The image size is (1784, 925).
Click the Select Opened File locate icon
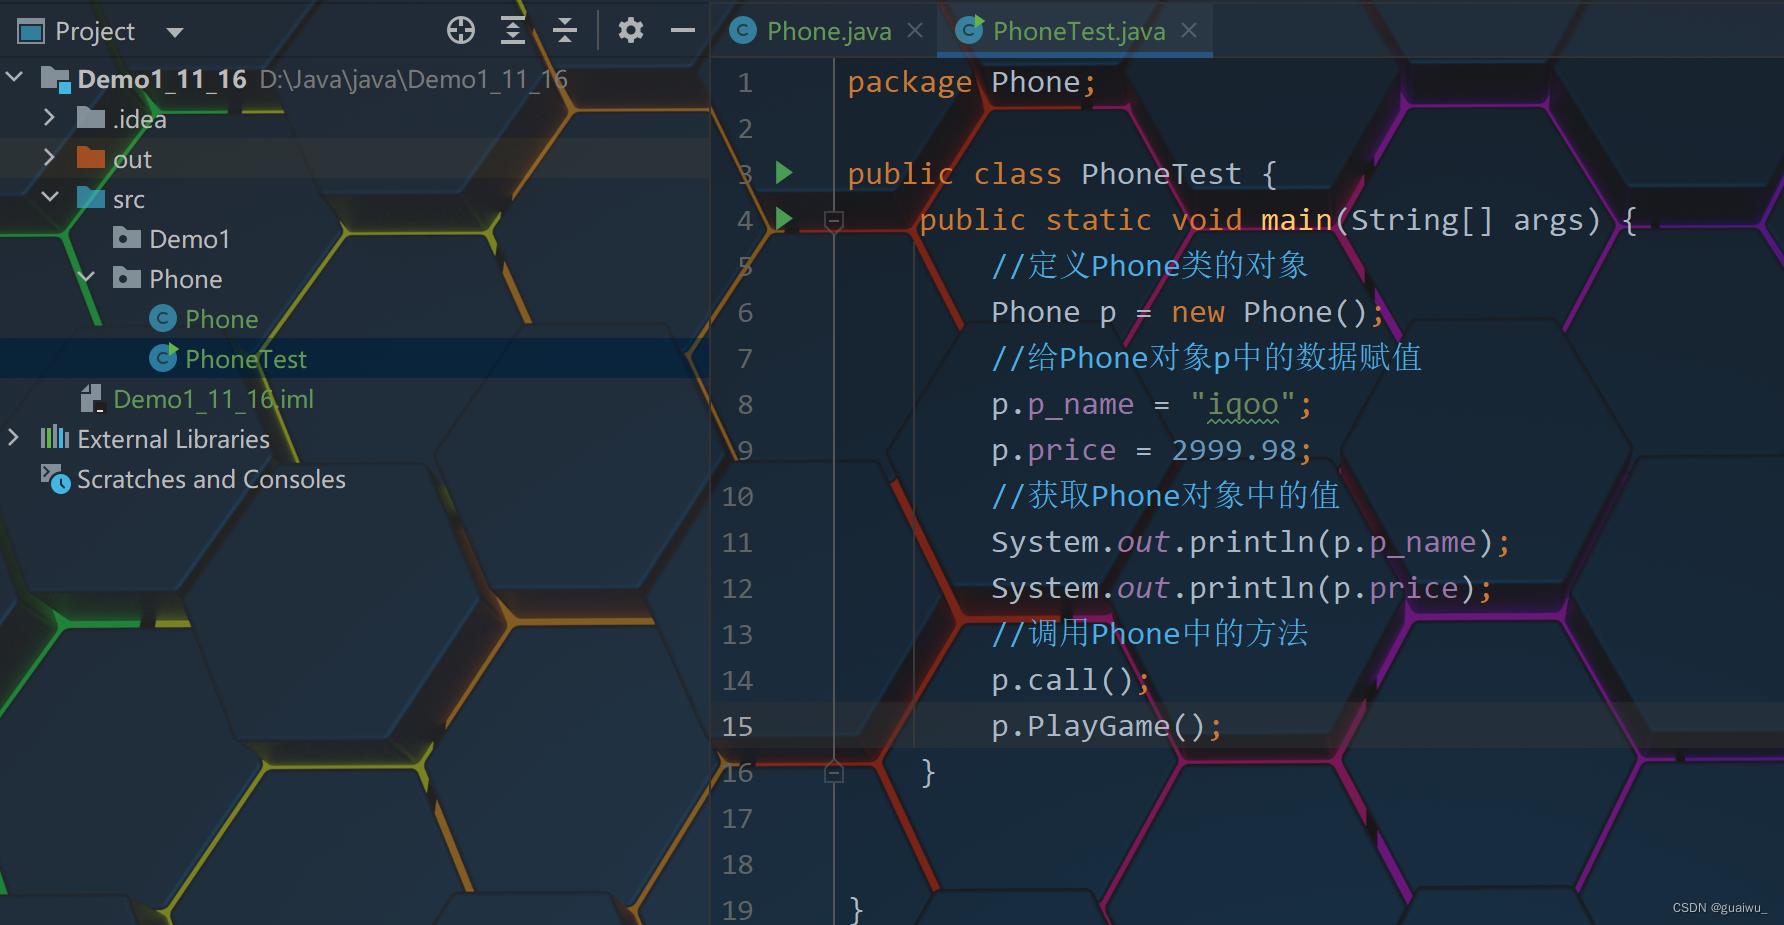pyautogui.click(x=461, y=31)
